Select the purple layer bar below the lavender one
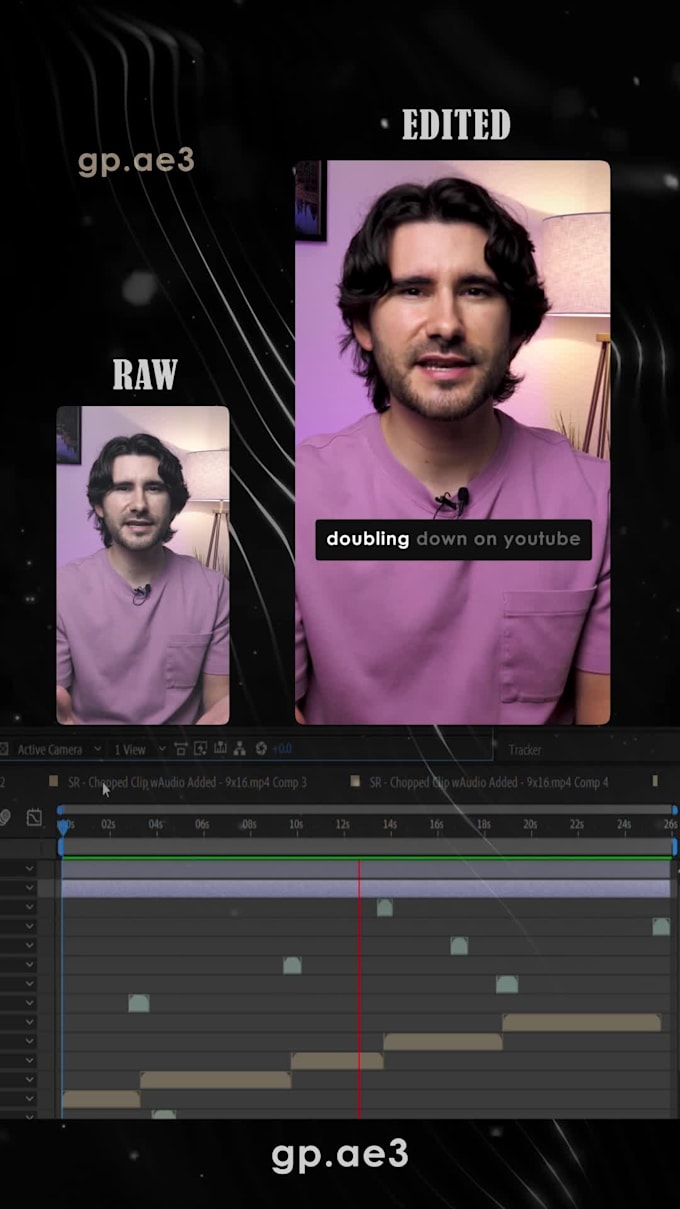Image resolution: width=680 pixels, height=1209 pixels. point(366,889)
